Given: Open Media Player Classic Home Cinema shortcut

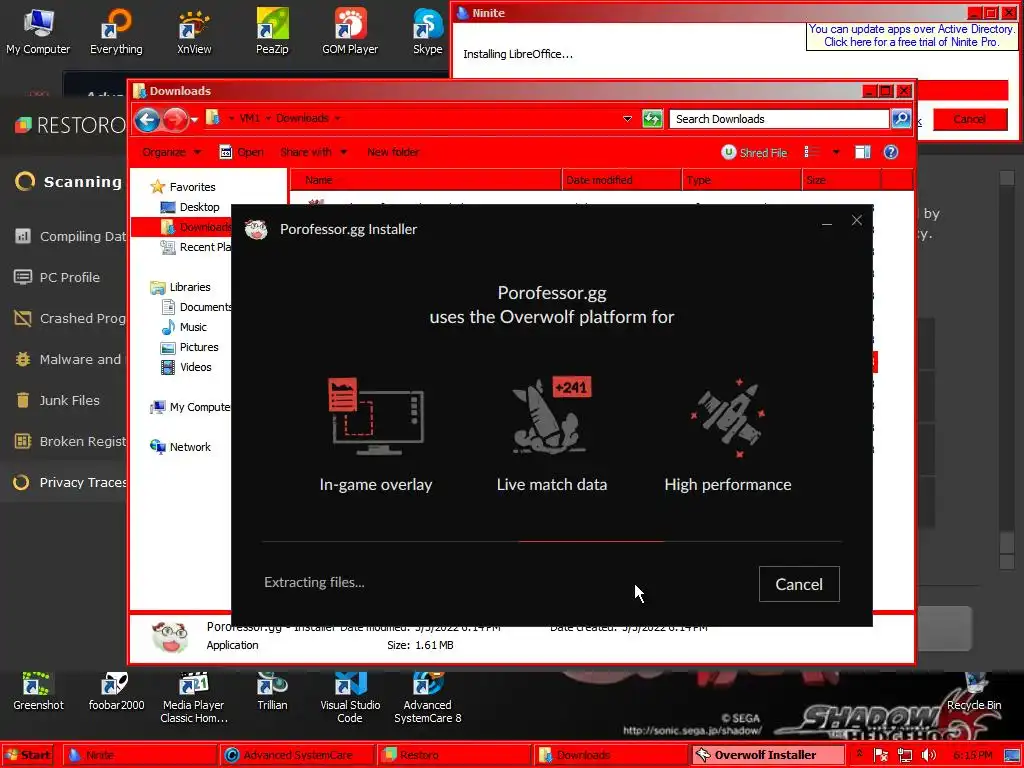Looking at the screenshot, I should tap(194, 699).
